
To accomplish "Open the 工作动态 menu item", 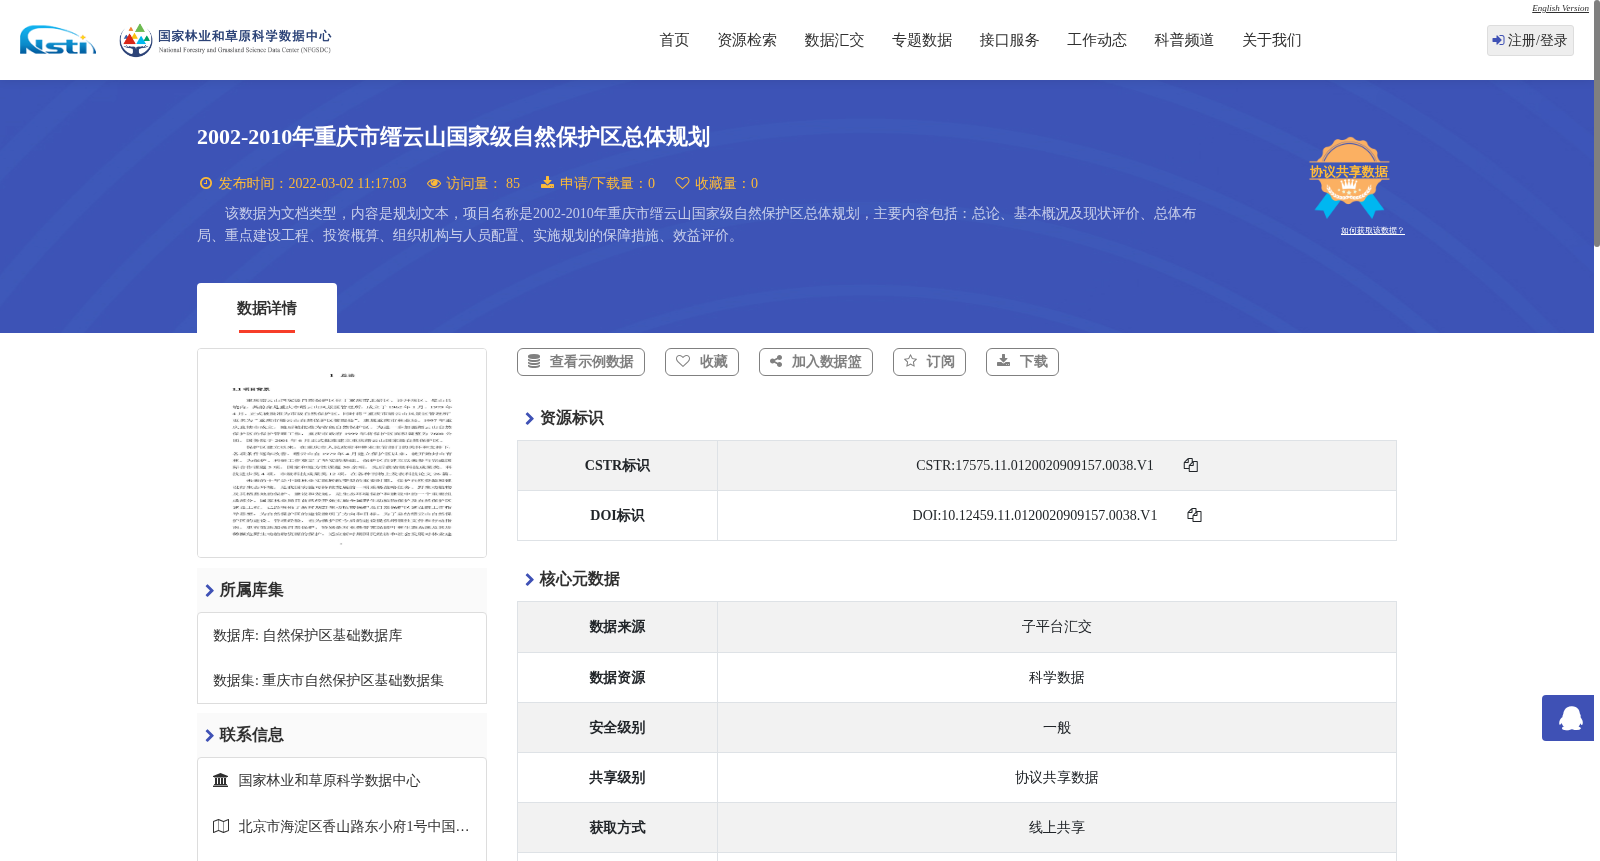I will coord(1097,40).
